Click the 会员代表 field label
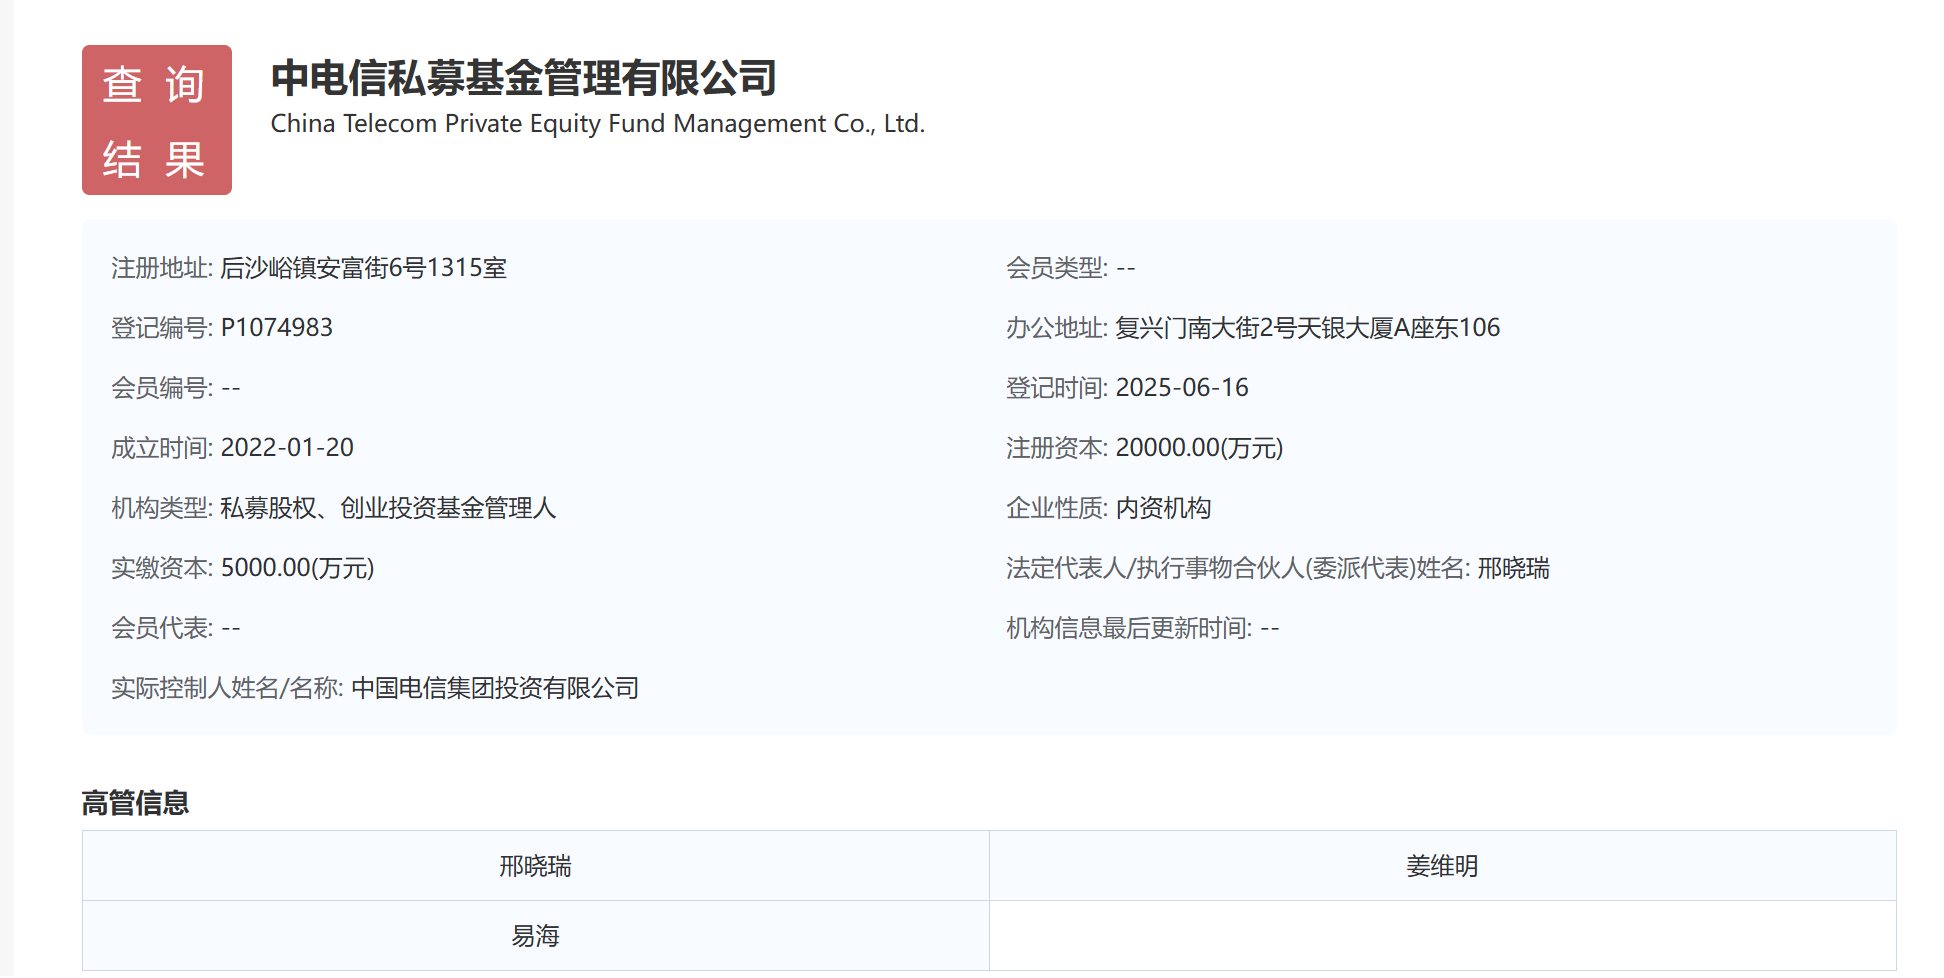This screenshot has width=1944, height=978. (162, 628)
